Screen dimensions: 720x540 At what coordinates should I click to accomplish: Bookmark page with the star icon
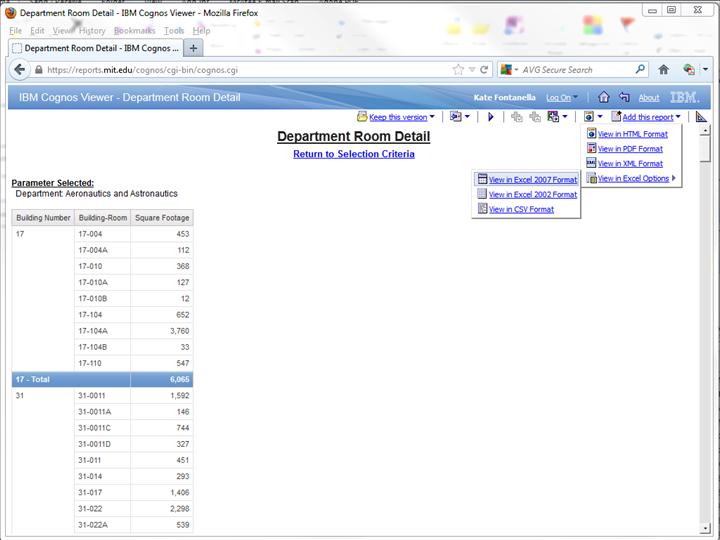point(459,70)
